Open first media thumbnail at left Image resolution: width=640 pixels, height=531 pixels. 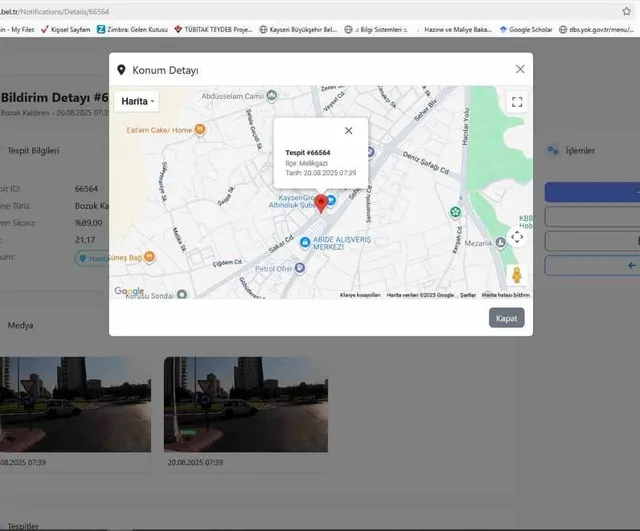tap(75, 404)
